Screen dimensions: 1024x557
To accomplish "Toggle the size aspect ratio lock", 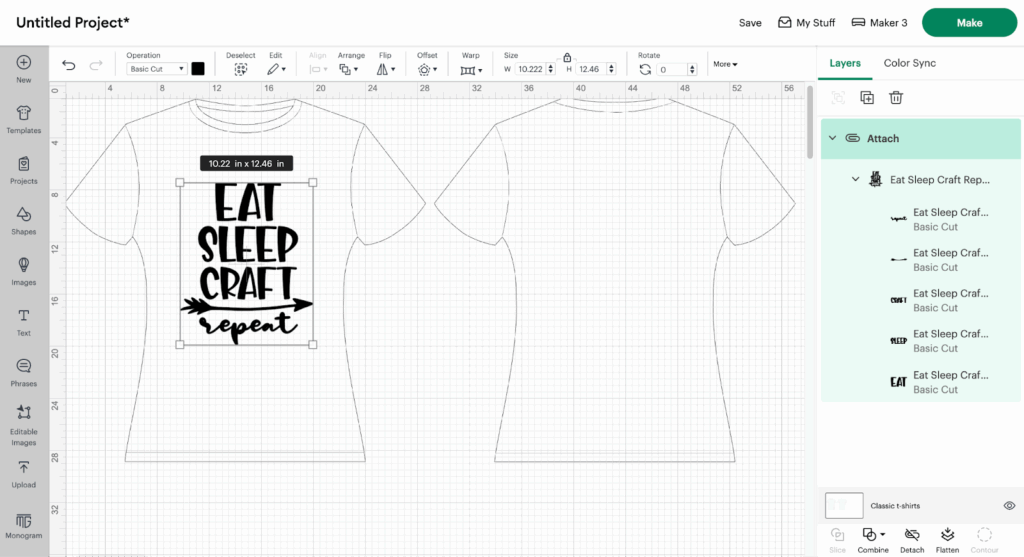I will pos(567,57).
